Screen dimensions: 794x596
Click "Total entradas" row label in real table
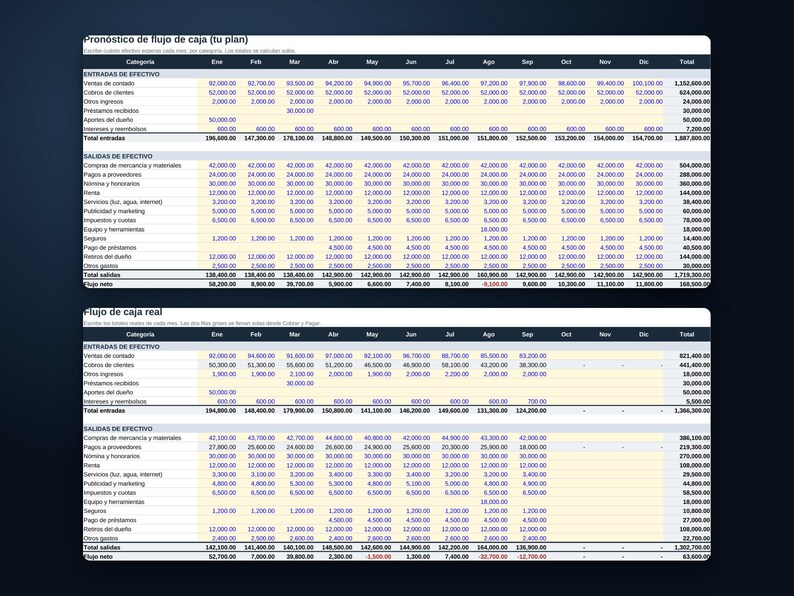pos(104,411)
